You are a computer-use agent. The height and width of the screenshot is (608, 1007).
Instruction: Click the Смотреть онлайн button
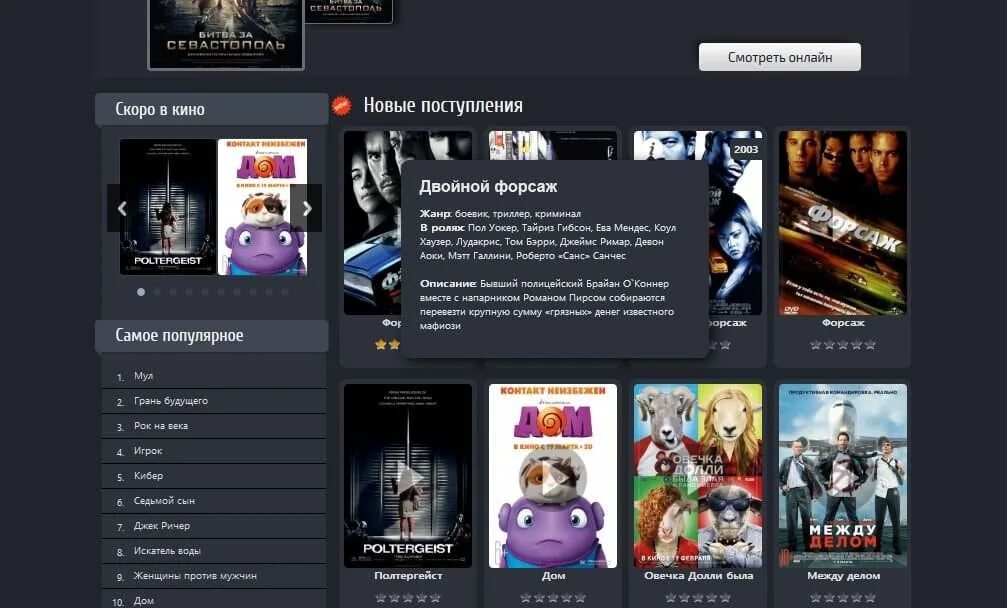pyautogui.click(x=780, y=57)
